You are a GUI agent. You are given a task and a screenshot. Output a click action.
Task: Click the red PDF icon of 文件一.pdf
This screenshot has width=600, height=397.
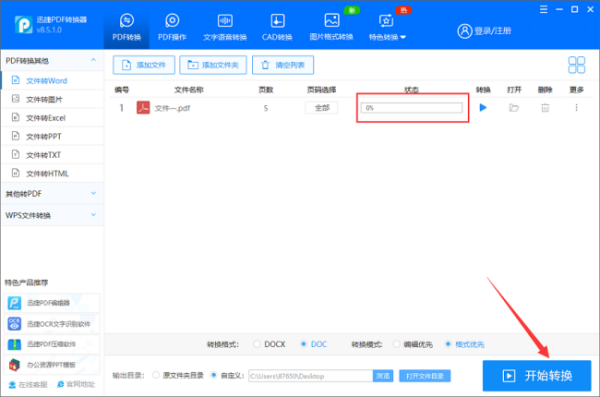coord(143,108)
